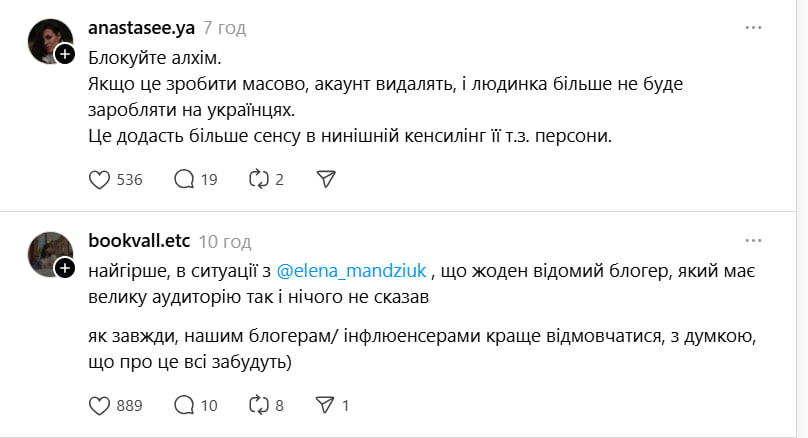Open the more options menu on the anastasee.ya post
Image resolution: width=808 pixels, height=438 pixels.
(754, 28)
